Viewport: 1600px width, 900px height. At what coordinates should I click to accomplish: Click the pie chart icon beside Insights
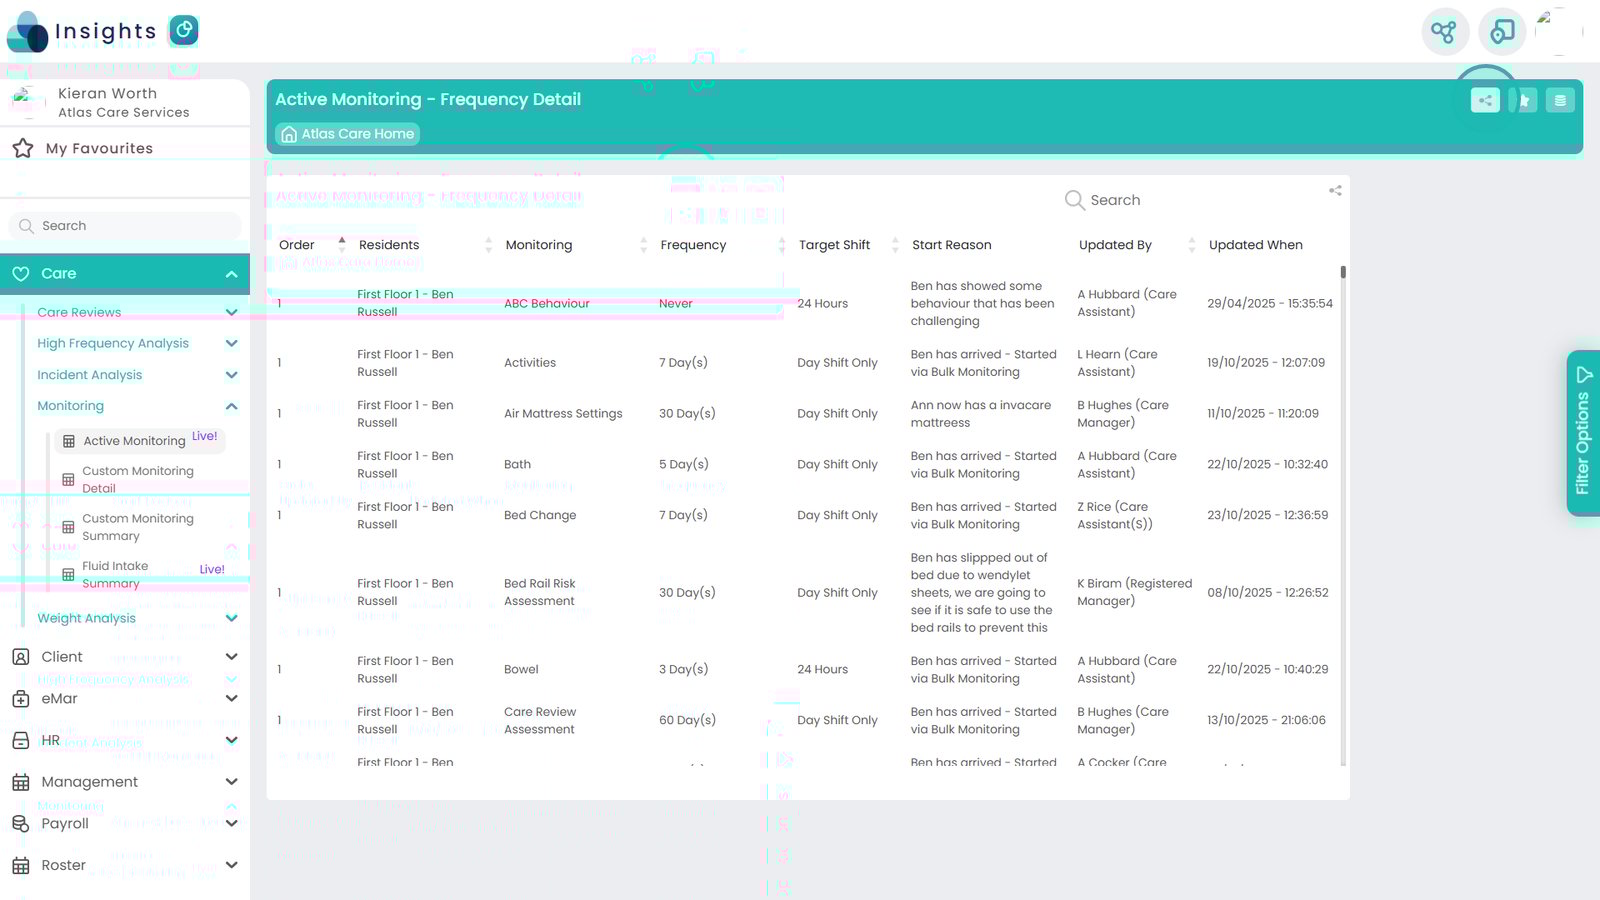(184, 31)
